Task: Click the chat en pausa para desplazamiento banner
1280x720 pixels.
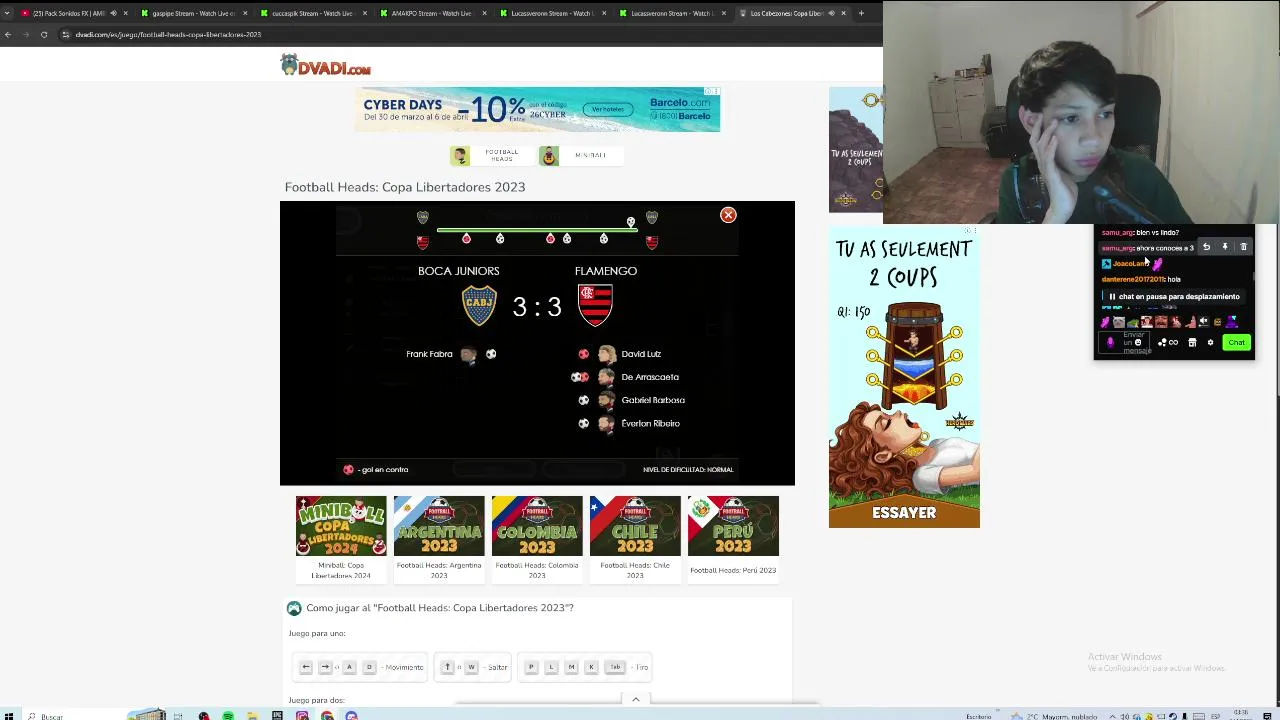Action: coord(1174,296)
